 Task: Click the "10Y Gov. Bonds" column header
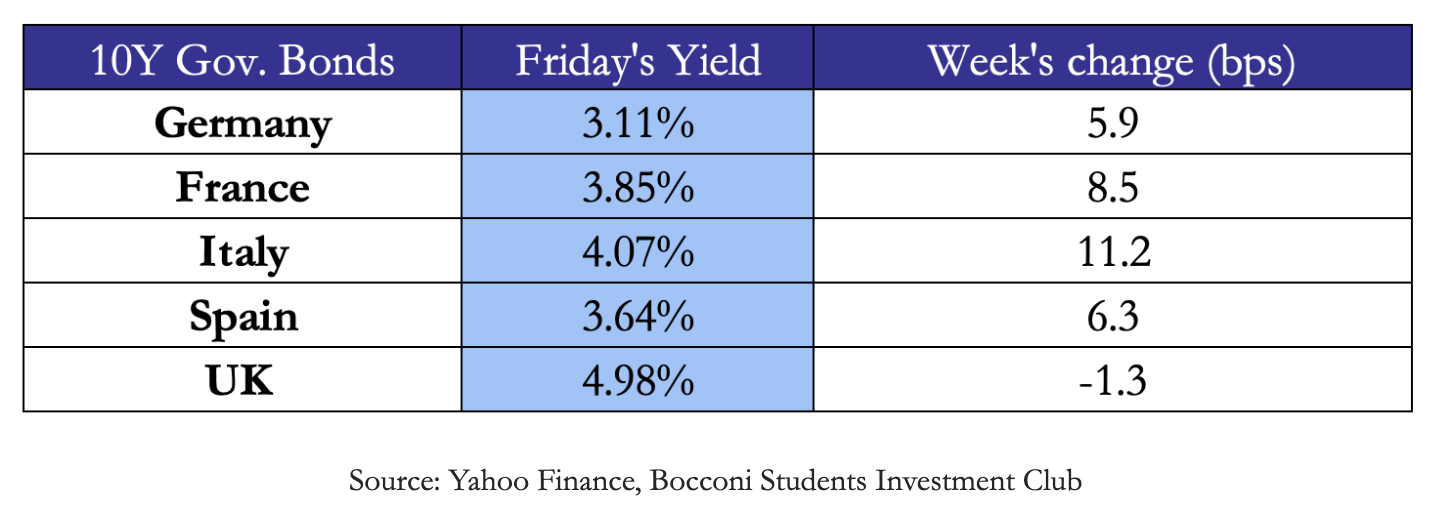click(x=242, y=62)
